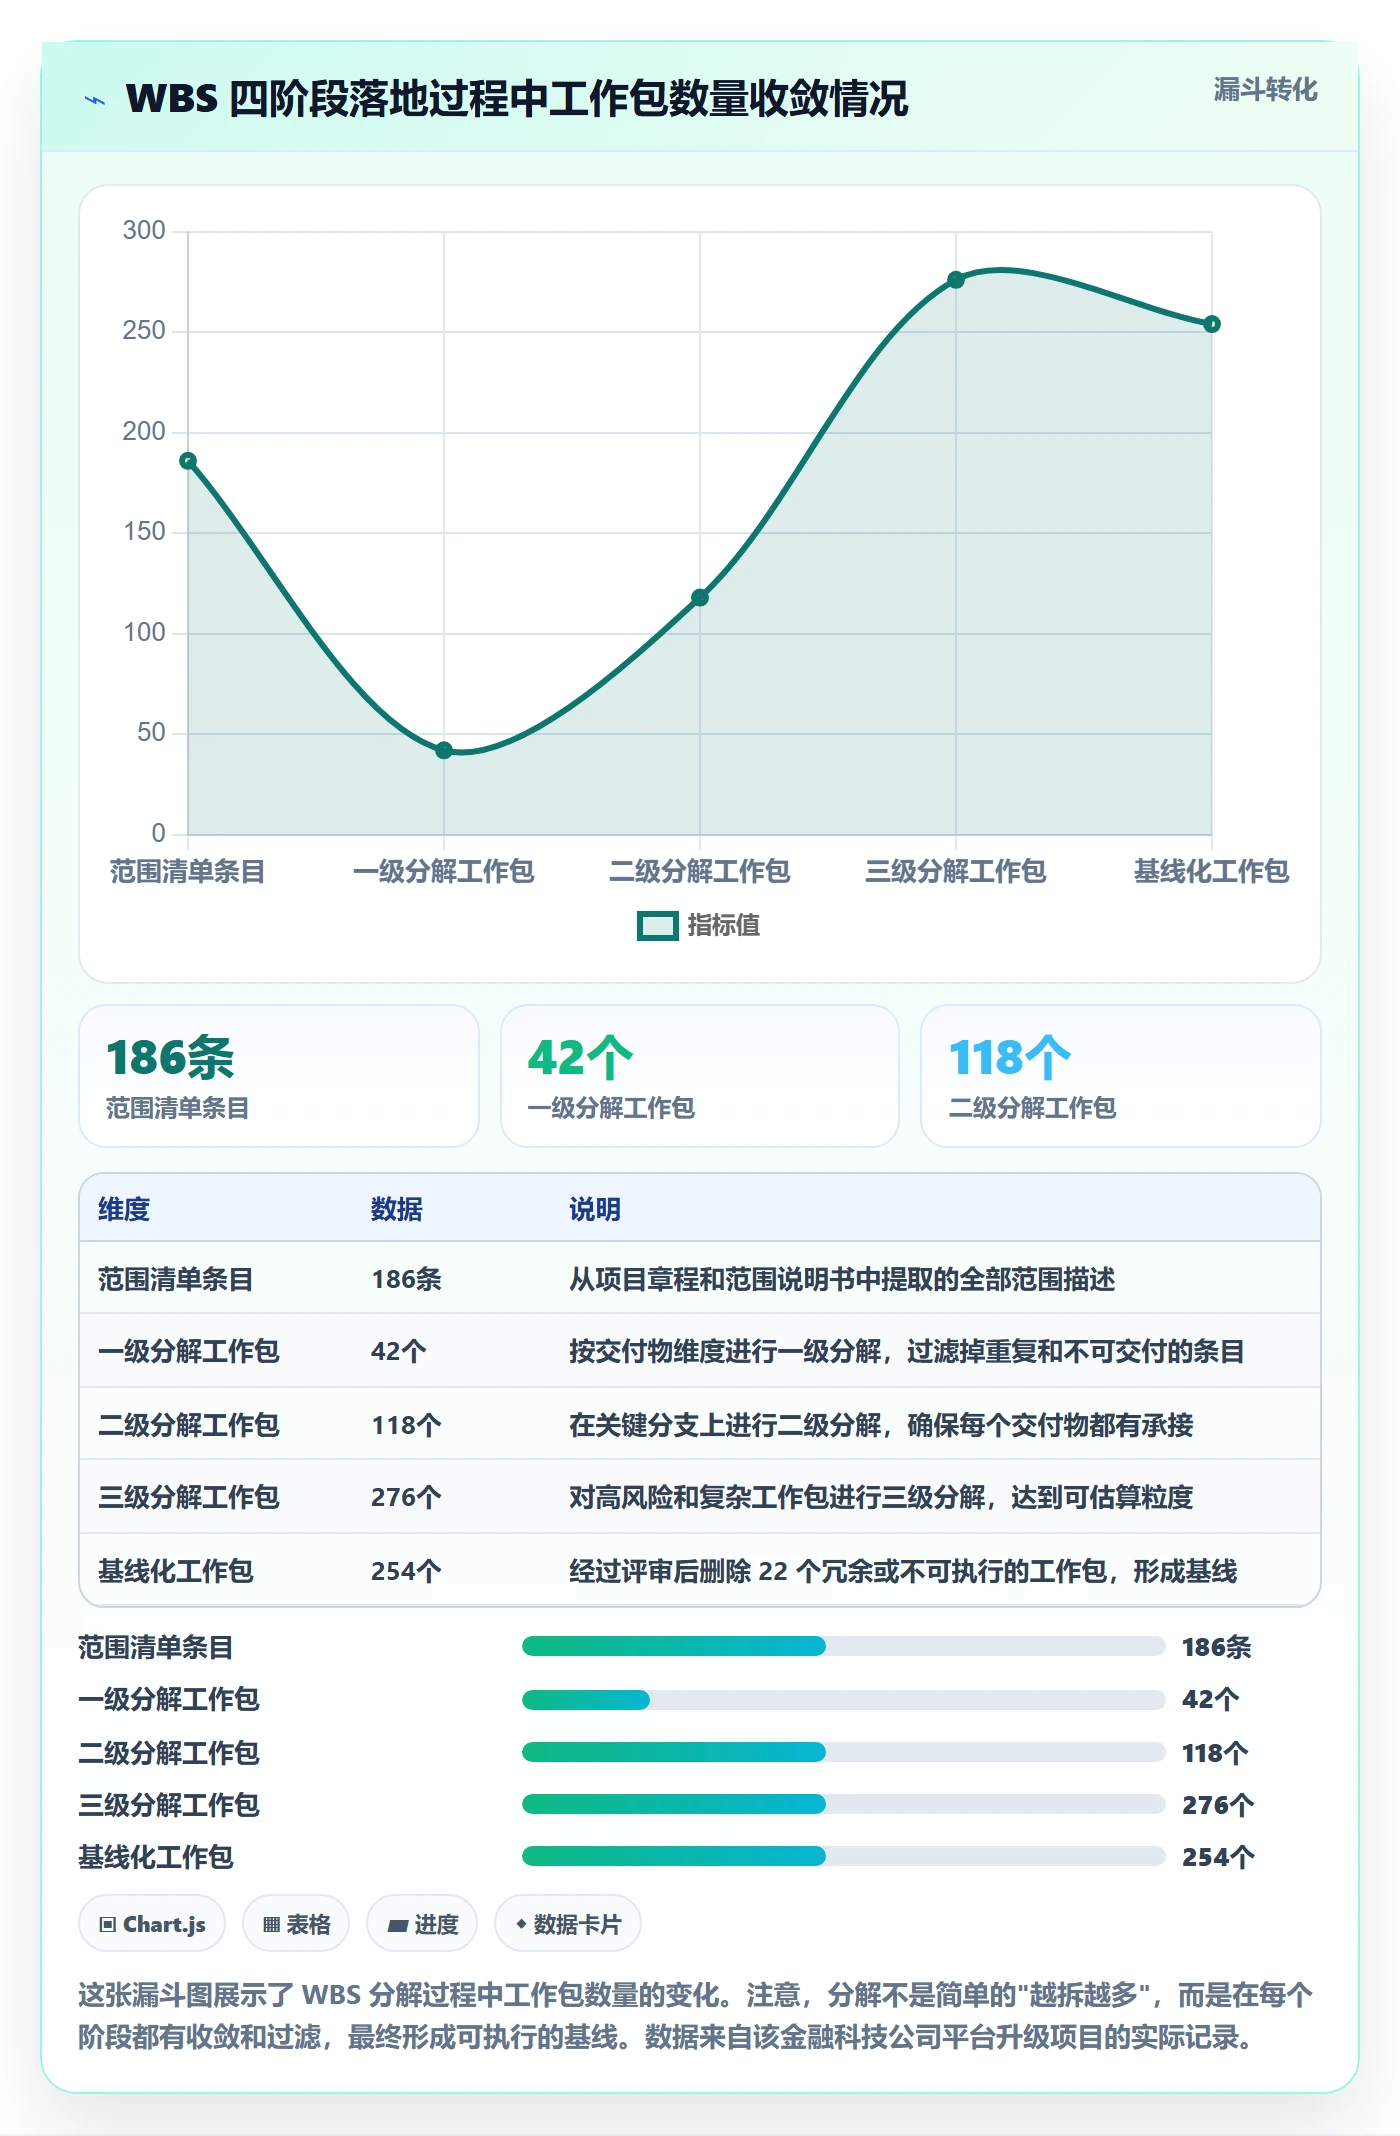Click the 范围清单条目 progress bar
This screenshot has height=2136, width=1400.
click(x=844, y=1646)
